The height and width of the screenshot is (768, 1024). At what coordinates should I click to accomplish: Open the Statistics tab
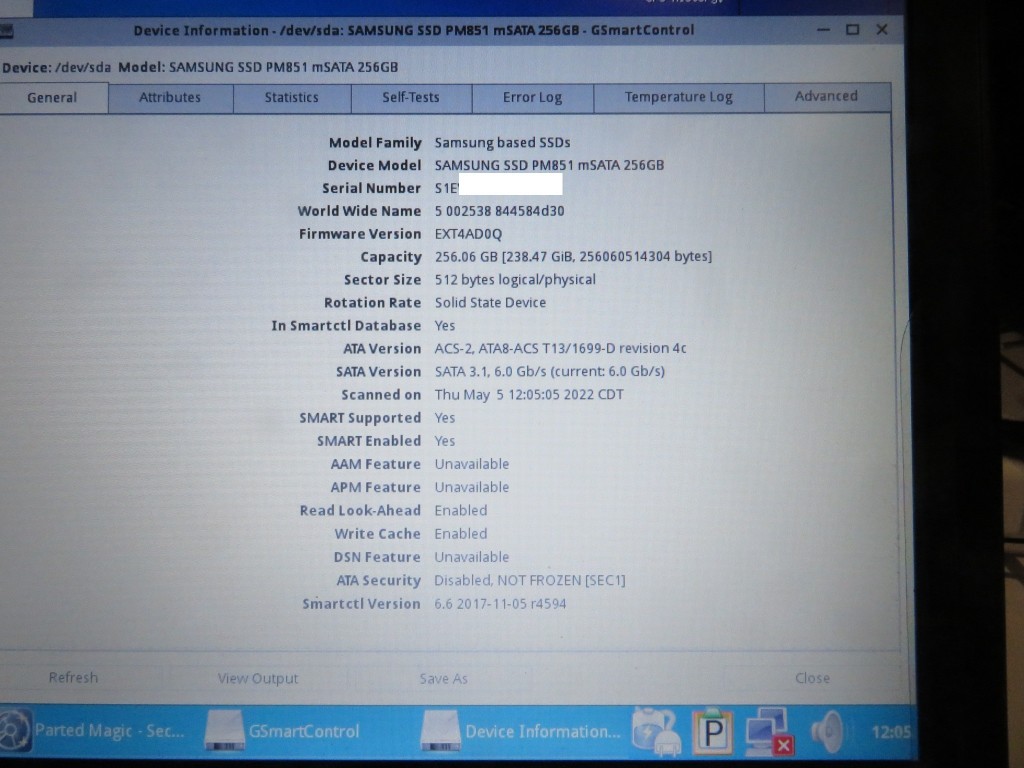tap(291, 98)
